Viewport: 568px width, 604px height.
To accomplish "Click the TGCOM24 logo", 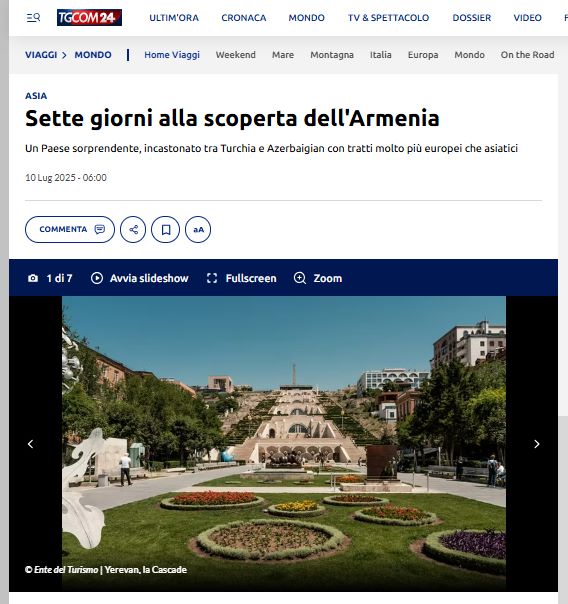I will [89, 17].
